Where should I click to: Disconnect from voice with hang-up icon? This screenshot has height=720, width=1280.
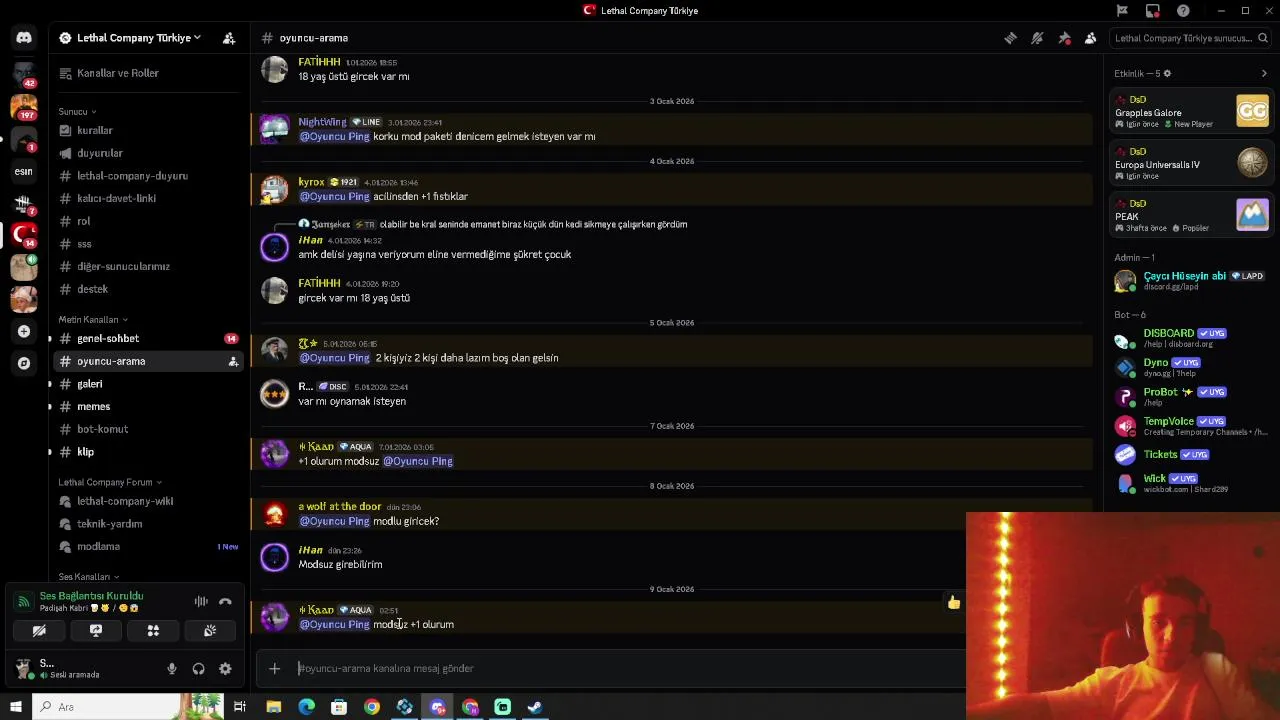tap(225, 601)
